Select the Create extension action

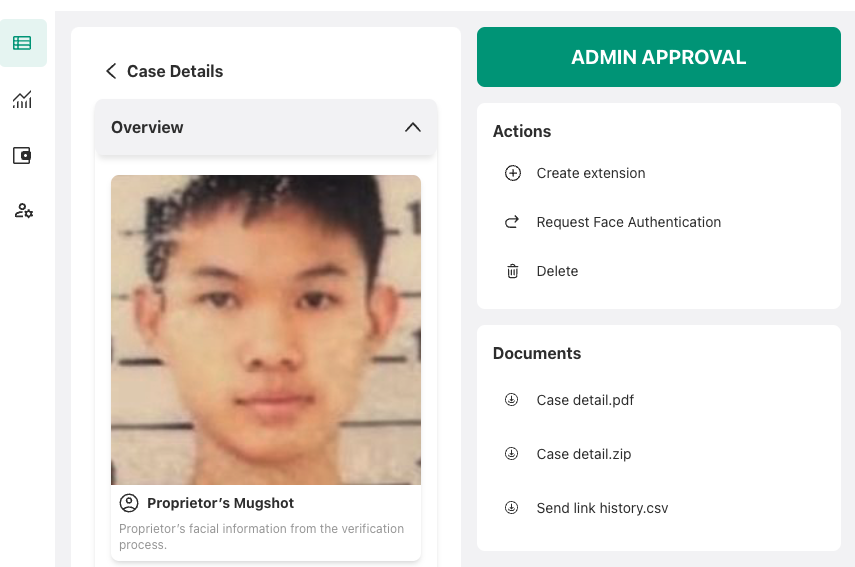(x=591, y=173)
